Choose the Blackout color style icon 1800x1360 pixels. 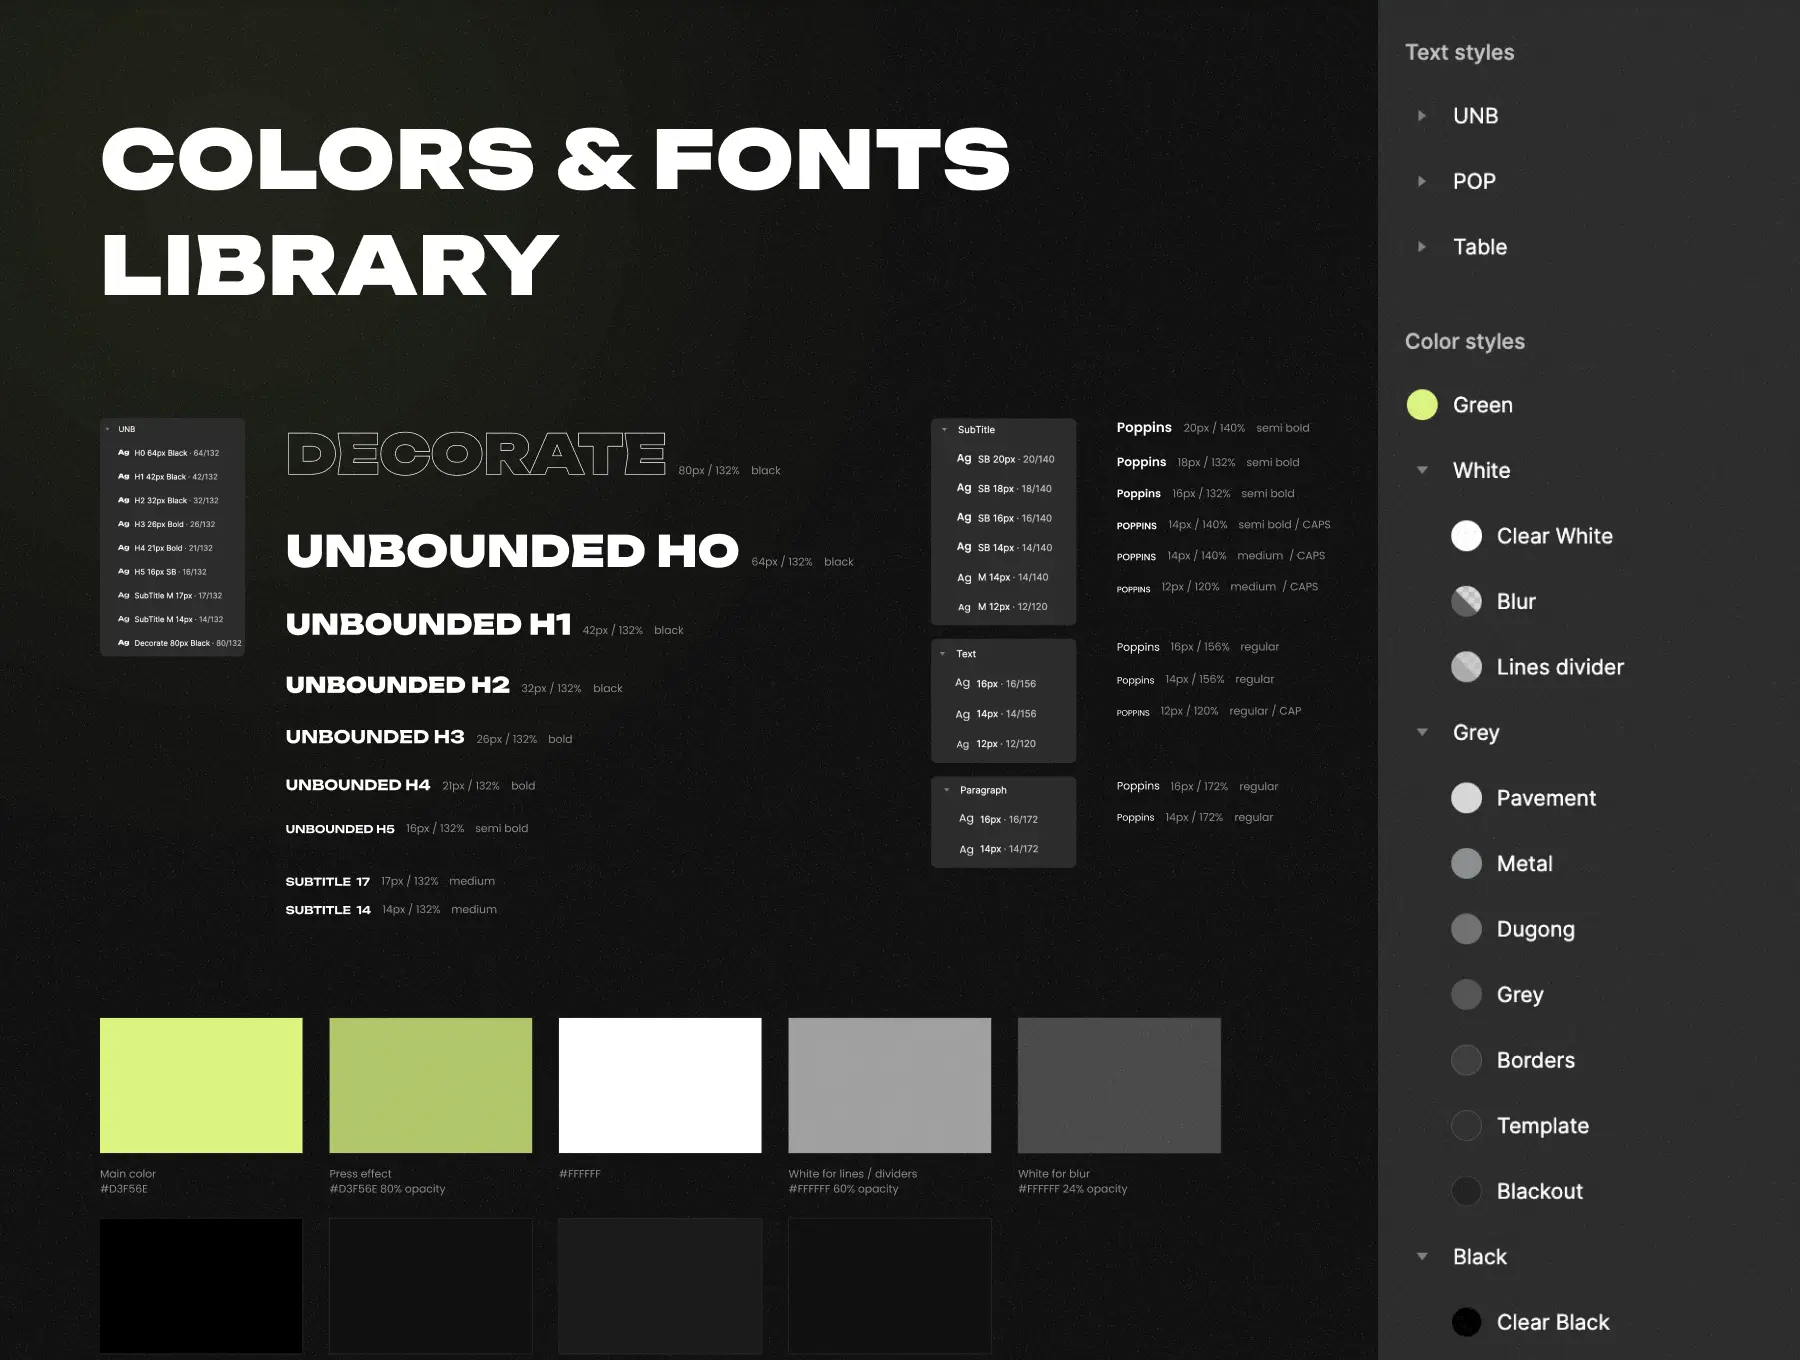pyautogui.click(x=1466, y=1191)
